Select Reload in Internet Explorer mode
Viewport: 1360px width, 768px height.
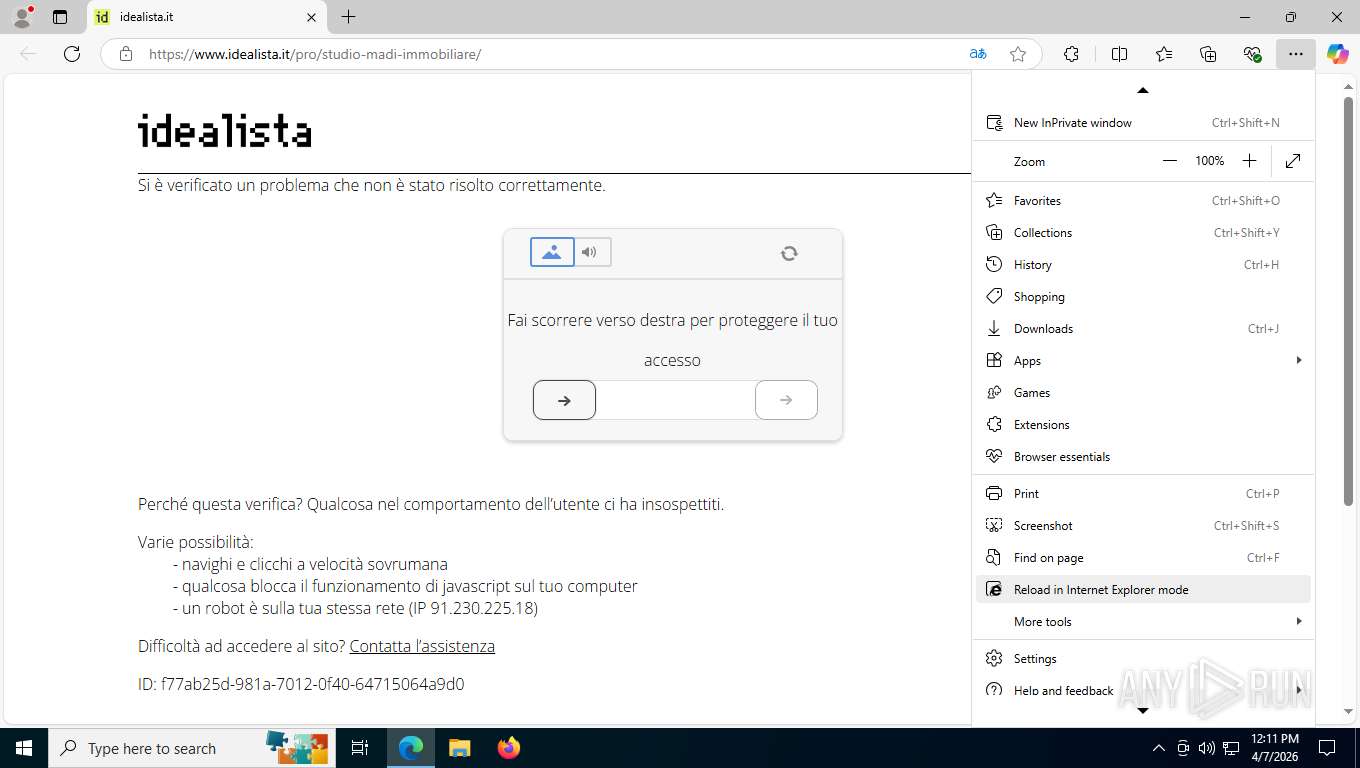click(x=1142, y=590)
